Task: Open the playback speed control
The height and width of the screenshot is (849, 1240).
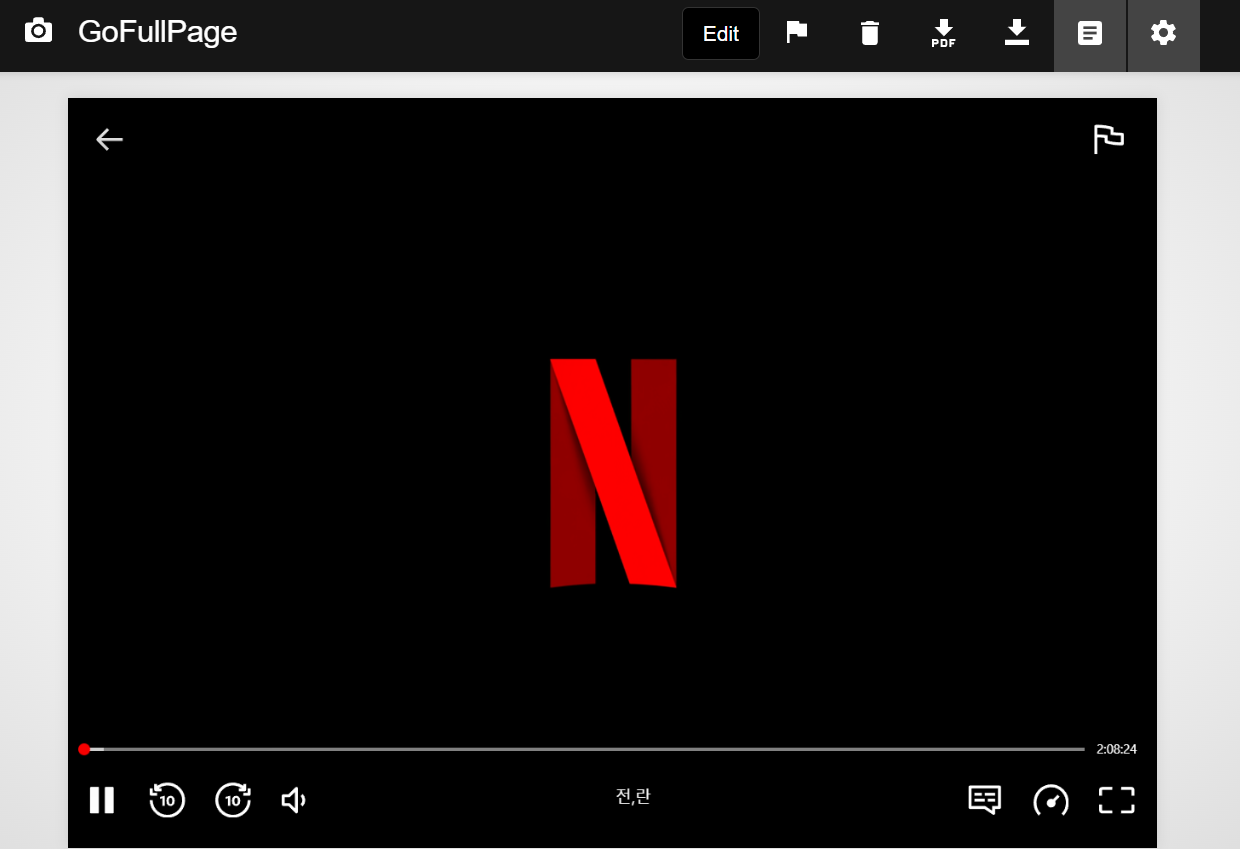Action: (1051, 800)
